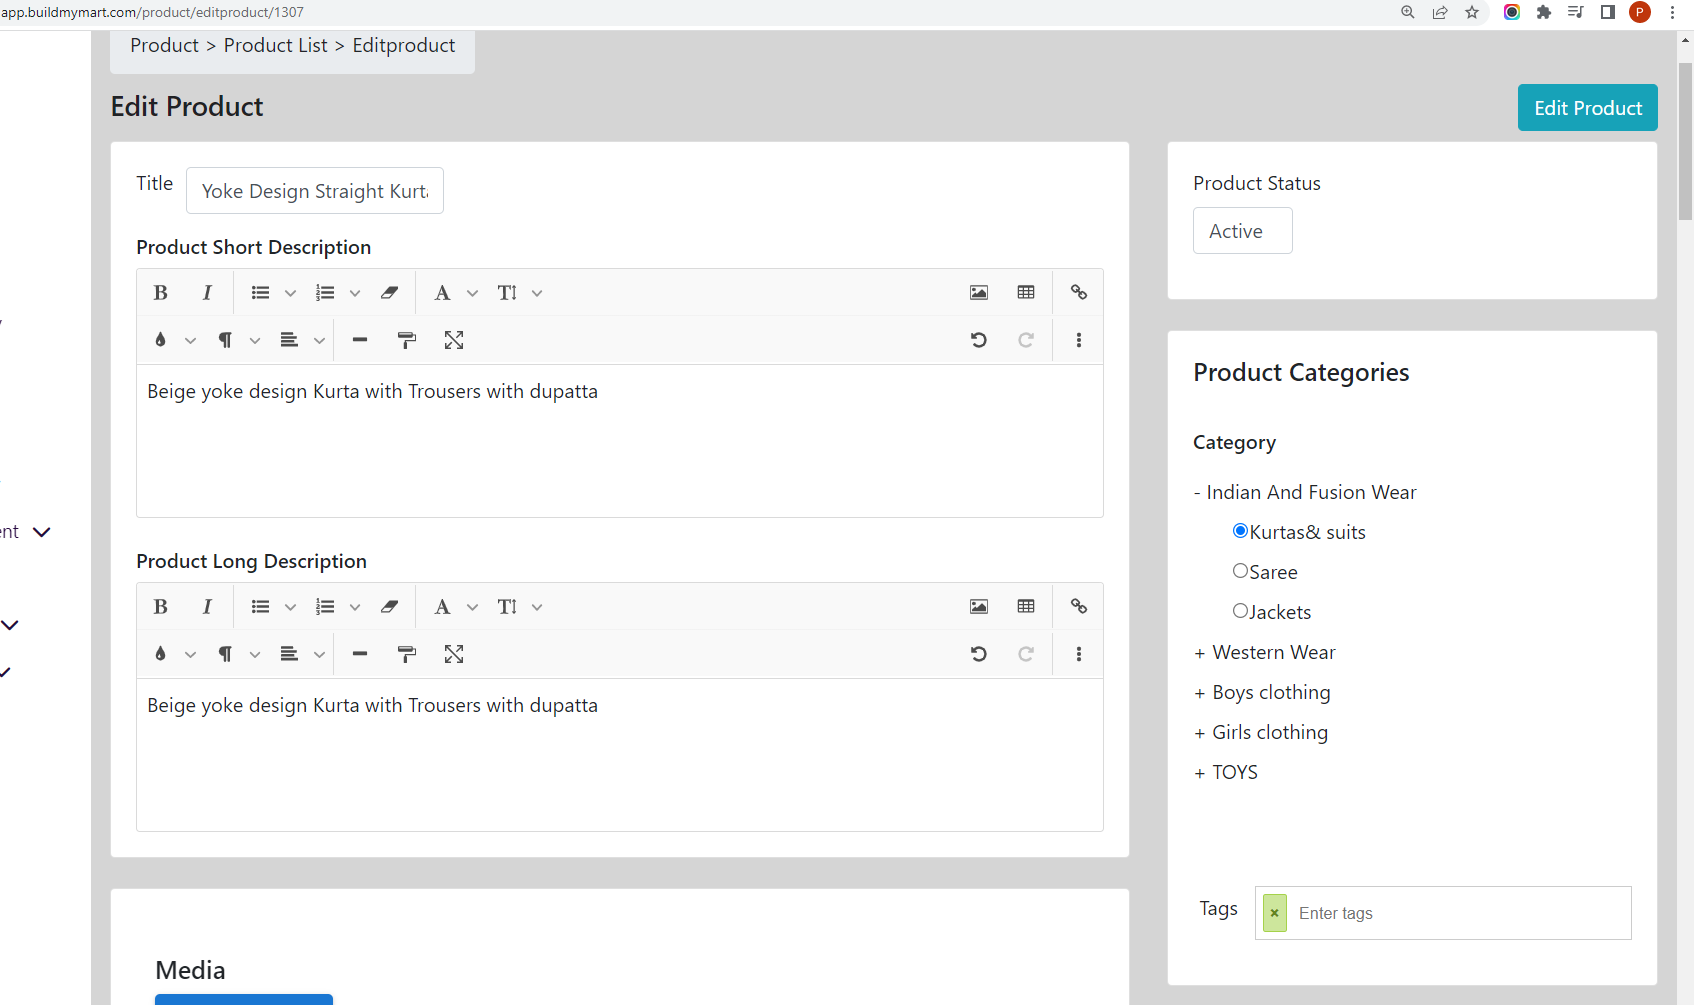Click Editproduct breadcrumb
1694x1005 pixels.
[404, 45]
